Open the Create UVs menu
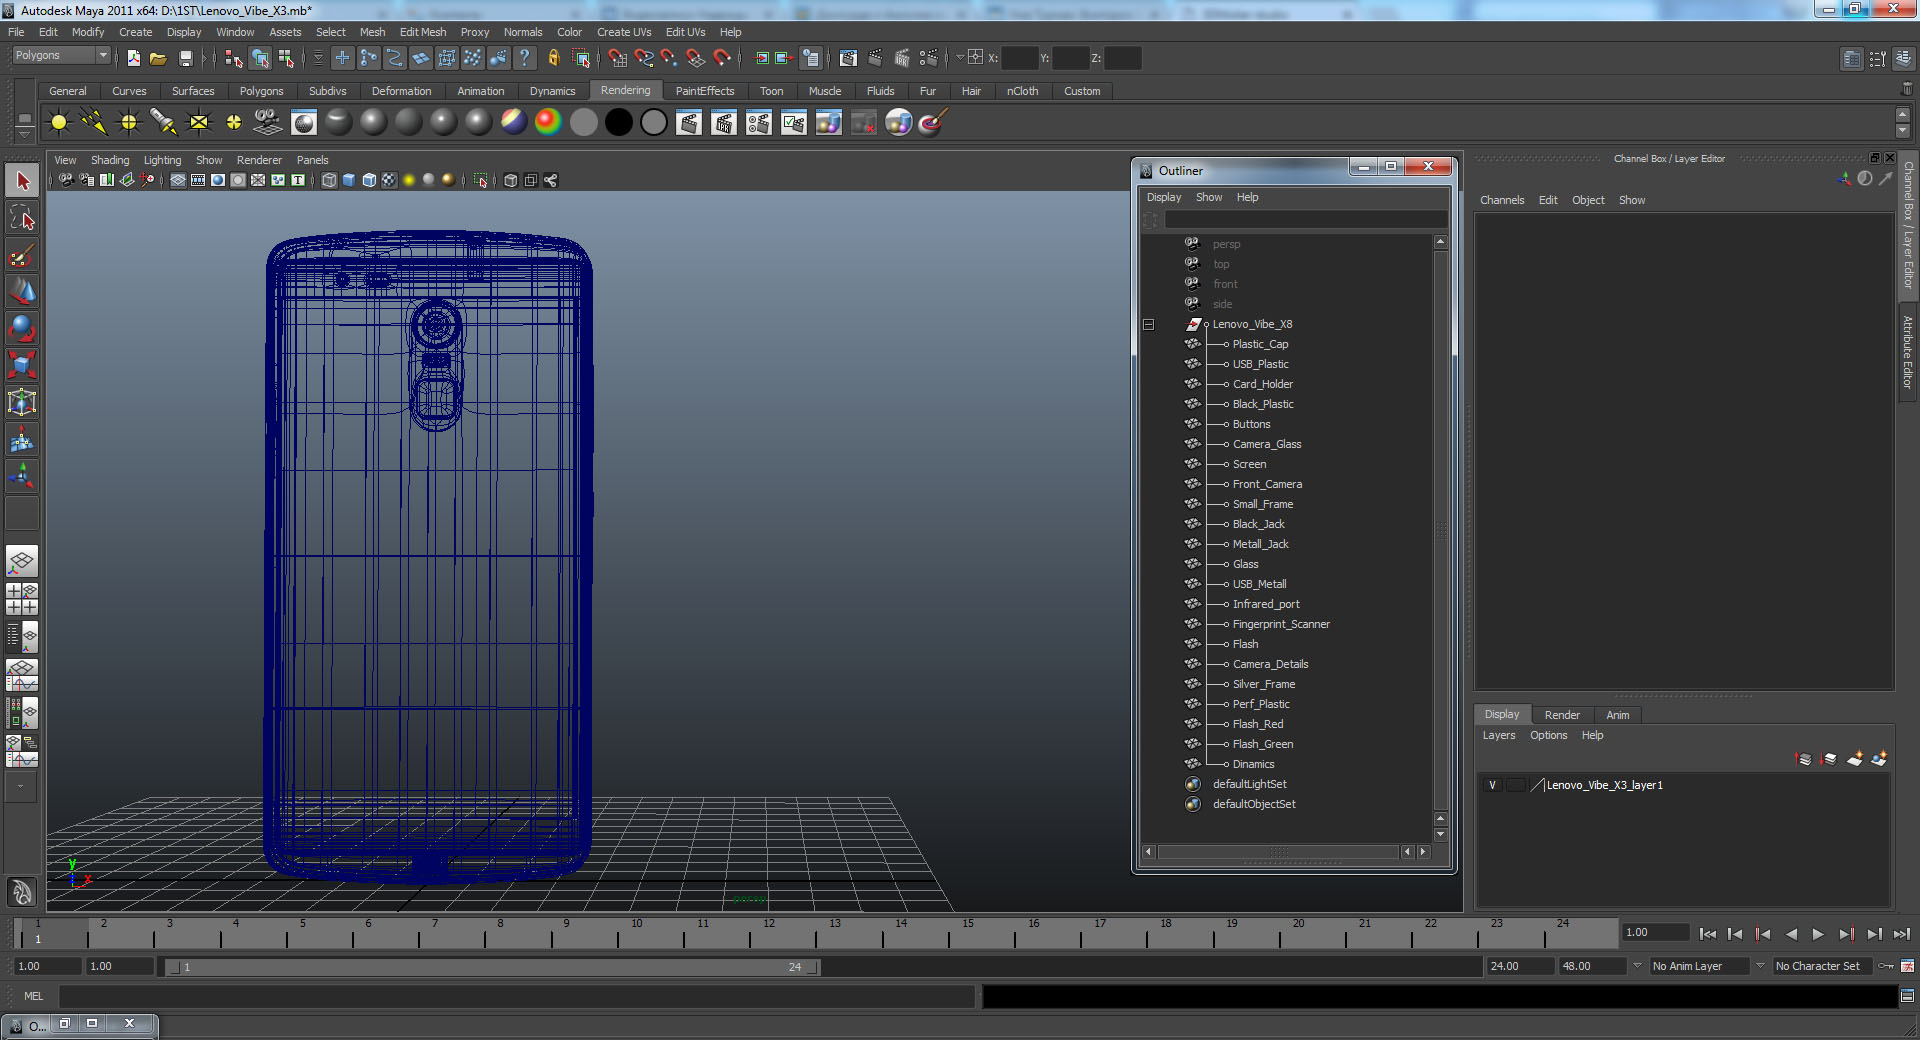Image resolution: width=1920 pixels, height=1040 pixels. coord(624,32)
